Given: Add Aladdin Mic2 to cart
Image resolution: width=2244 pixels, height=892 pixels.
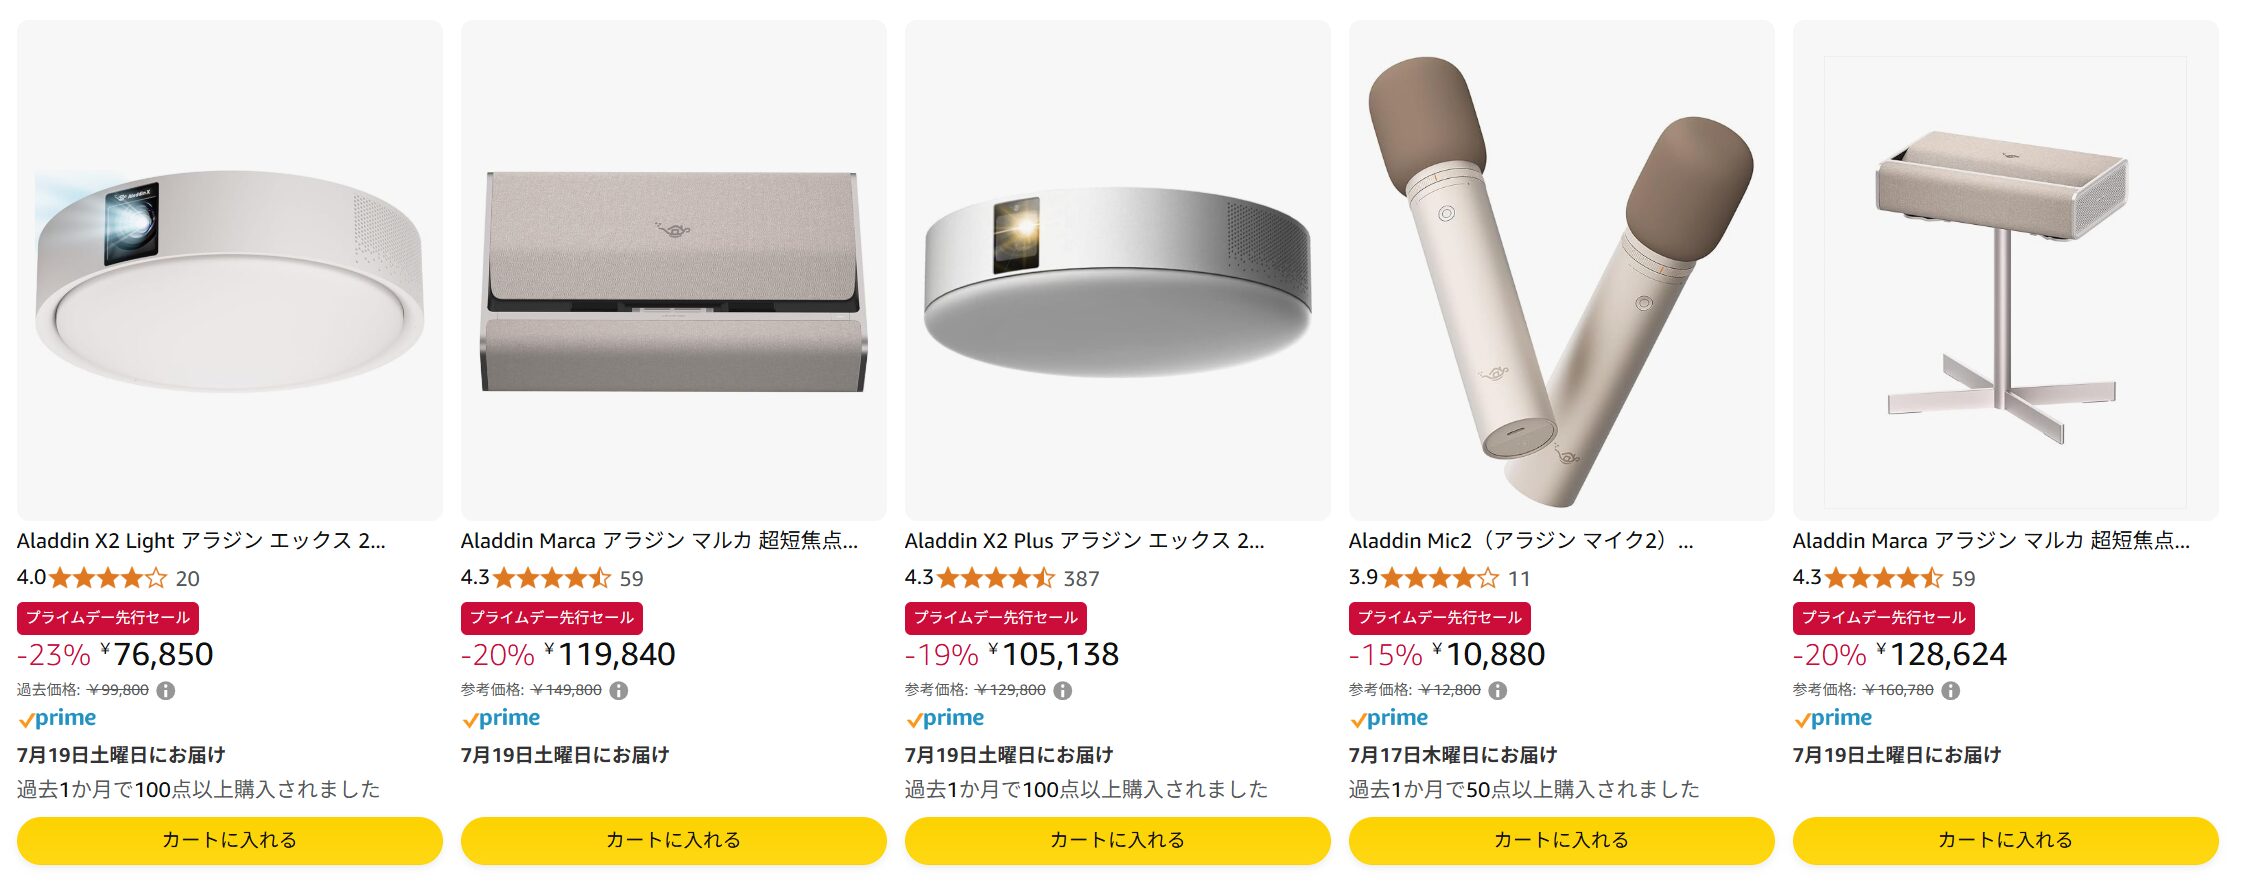Looking at the screenshot, I should pyautogui.click(x=1561, y=840).
